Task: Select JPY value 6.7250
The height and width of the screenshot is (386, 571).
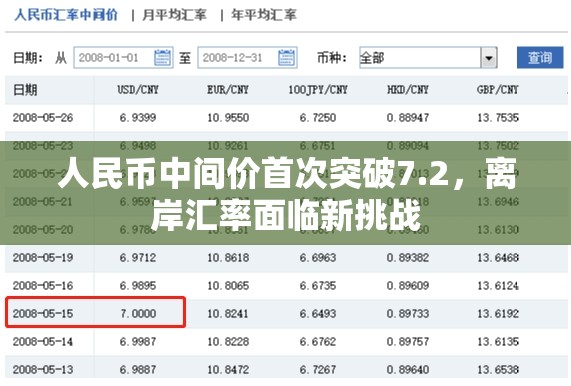Action: tap(318, 118)
